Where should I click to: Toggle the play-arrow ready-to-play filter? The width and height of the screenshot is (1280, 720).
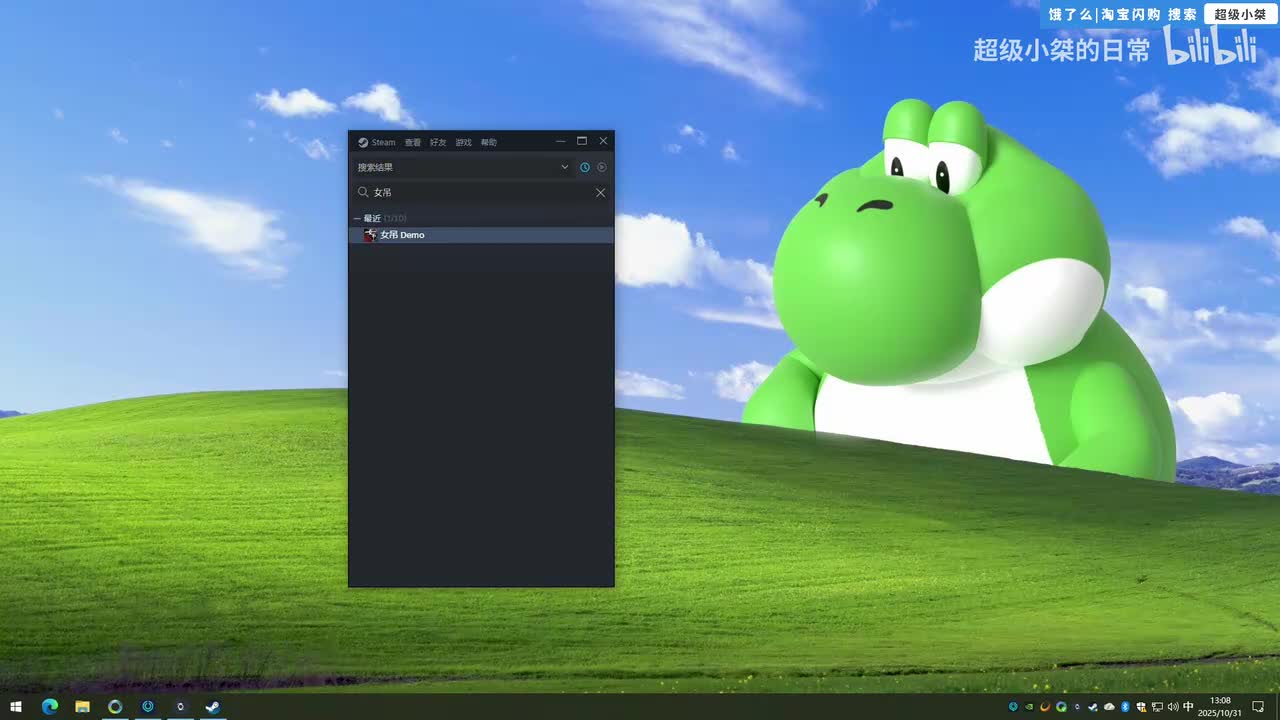coord(602,167)
